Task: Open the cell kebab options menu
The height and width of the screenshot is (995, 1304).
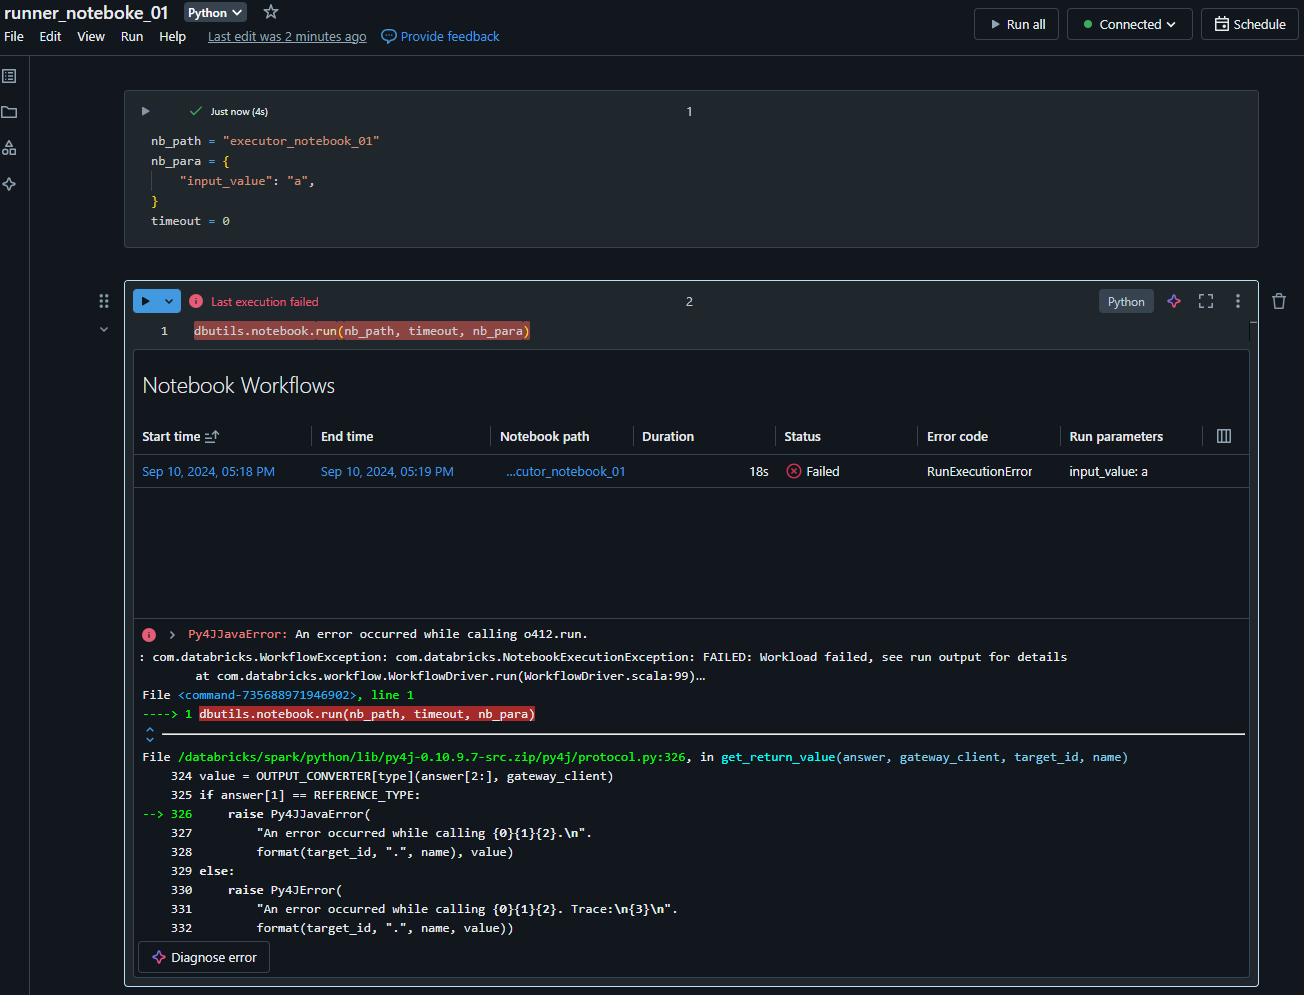Action: pos(1237,300)
